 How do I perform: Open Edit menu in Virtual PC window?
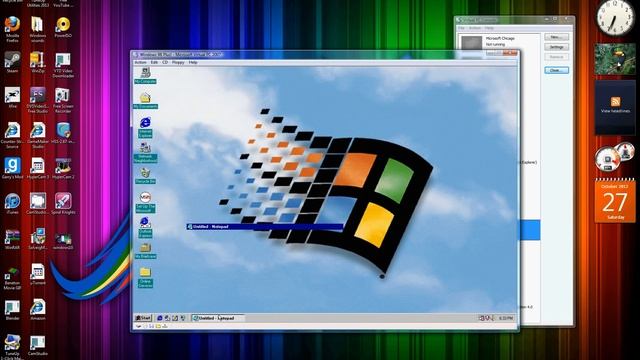(x=154, y=62)
